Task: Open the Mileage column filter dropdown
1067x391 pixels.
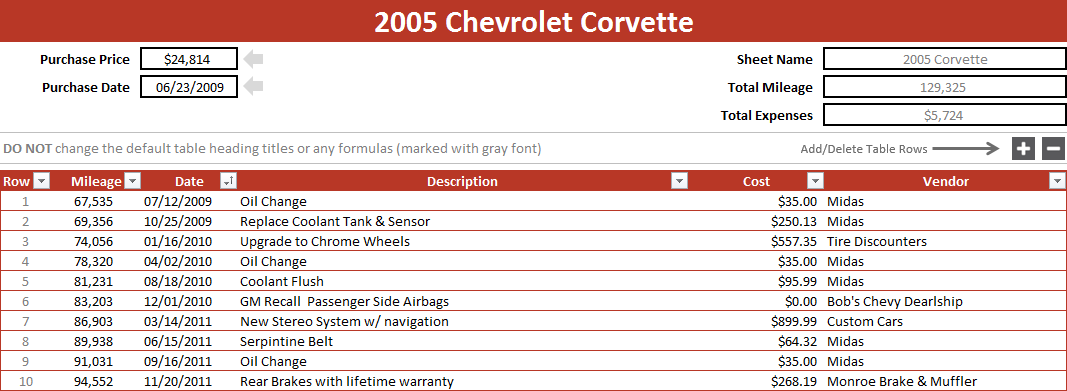Action: coord(133,181)
